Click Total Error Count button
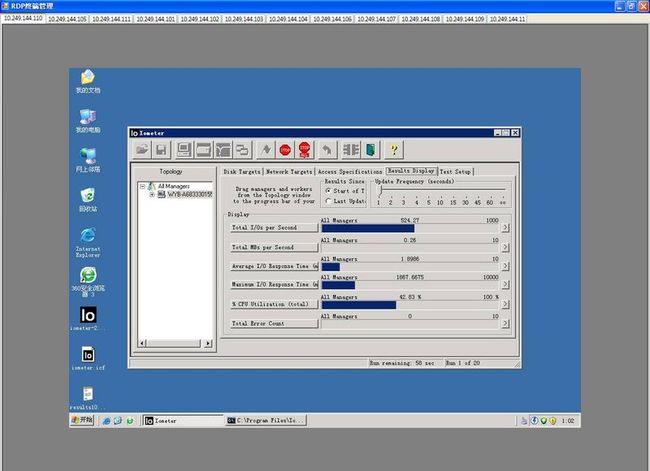Image resolution: width=650 pixels, height=471 pixels. pos(274,323)
